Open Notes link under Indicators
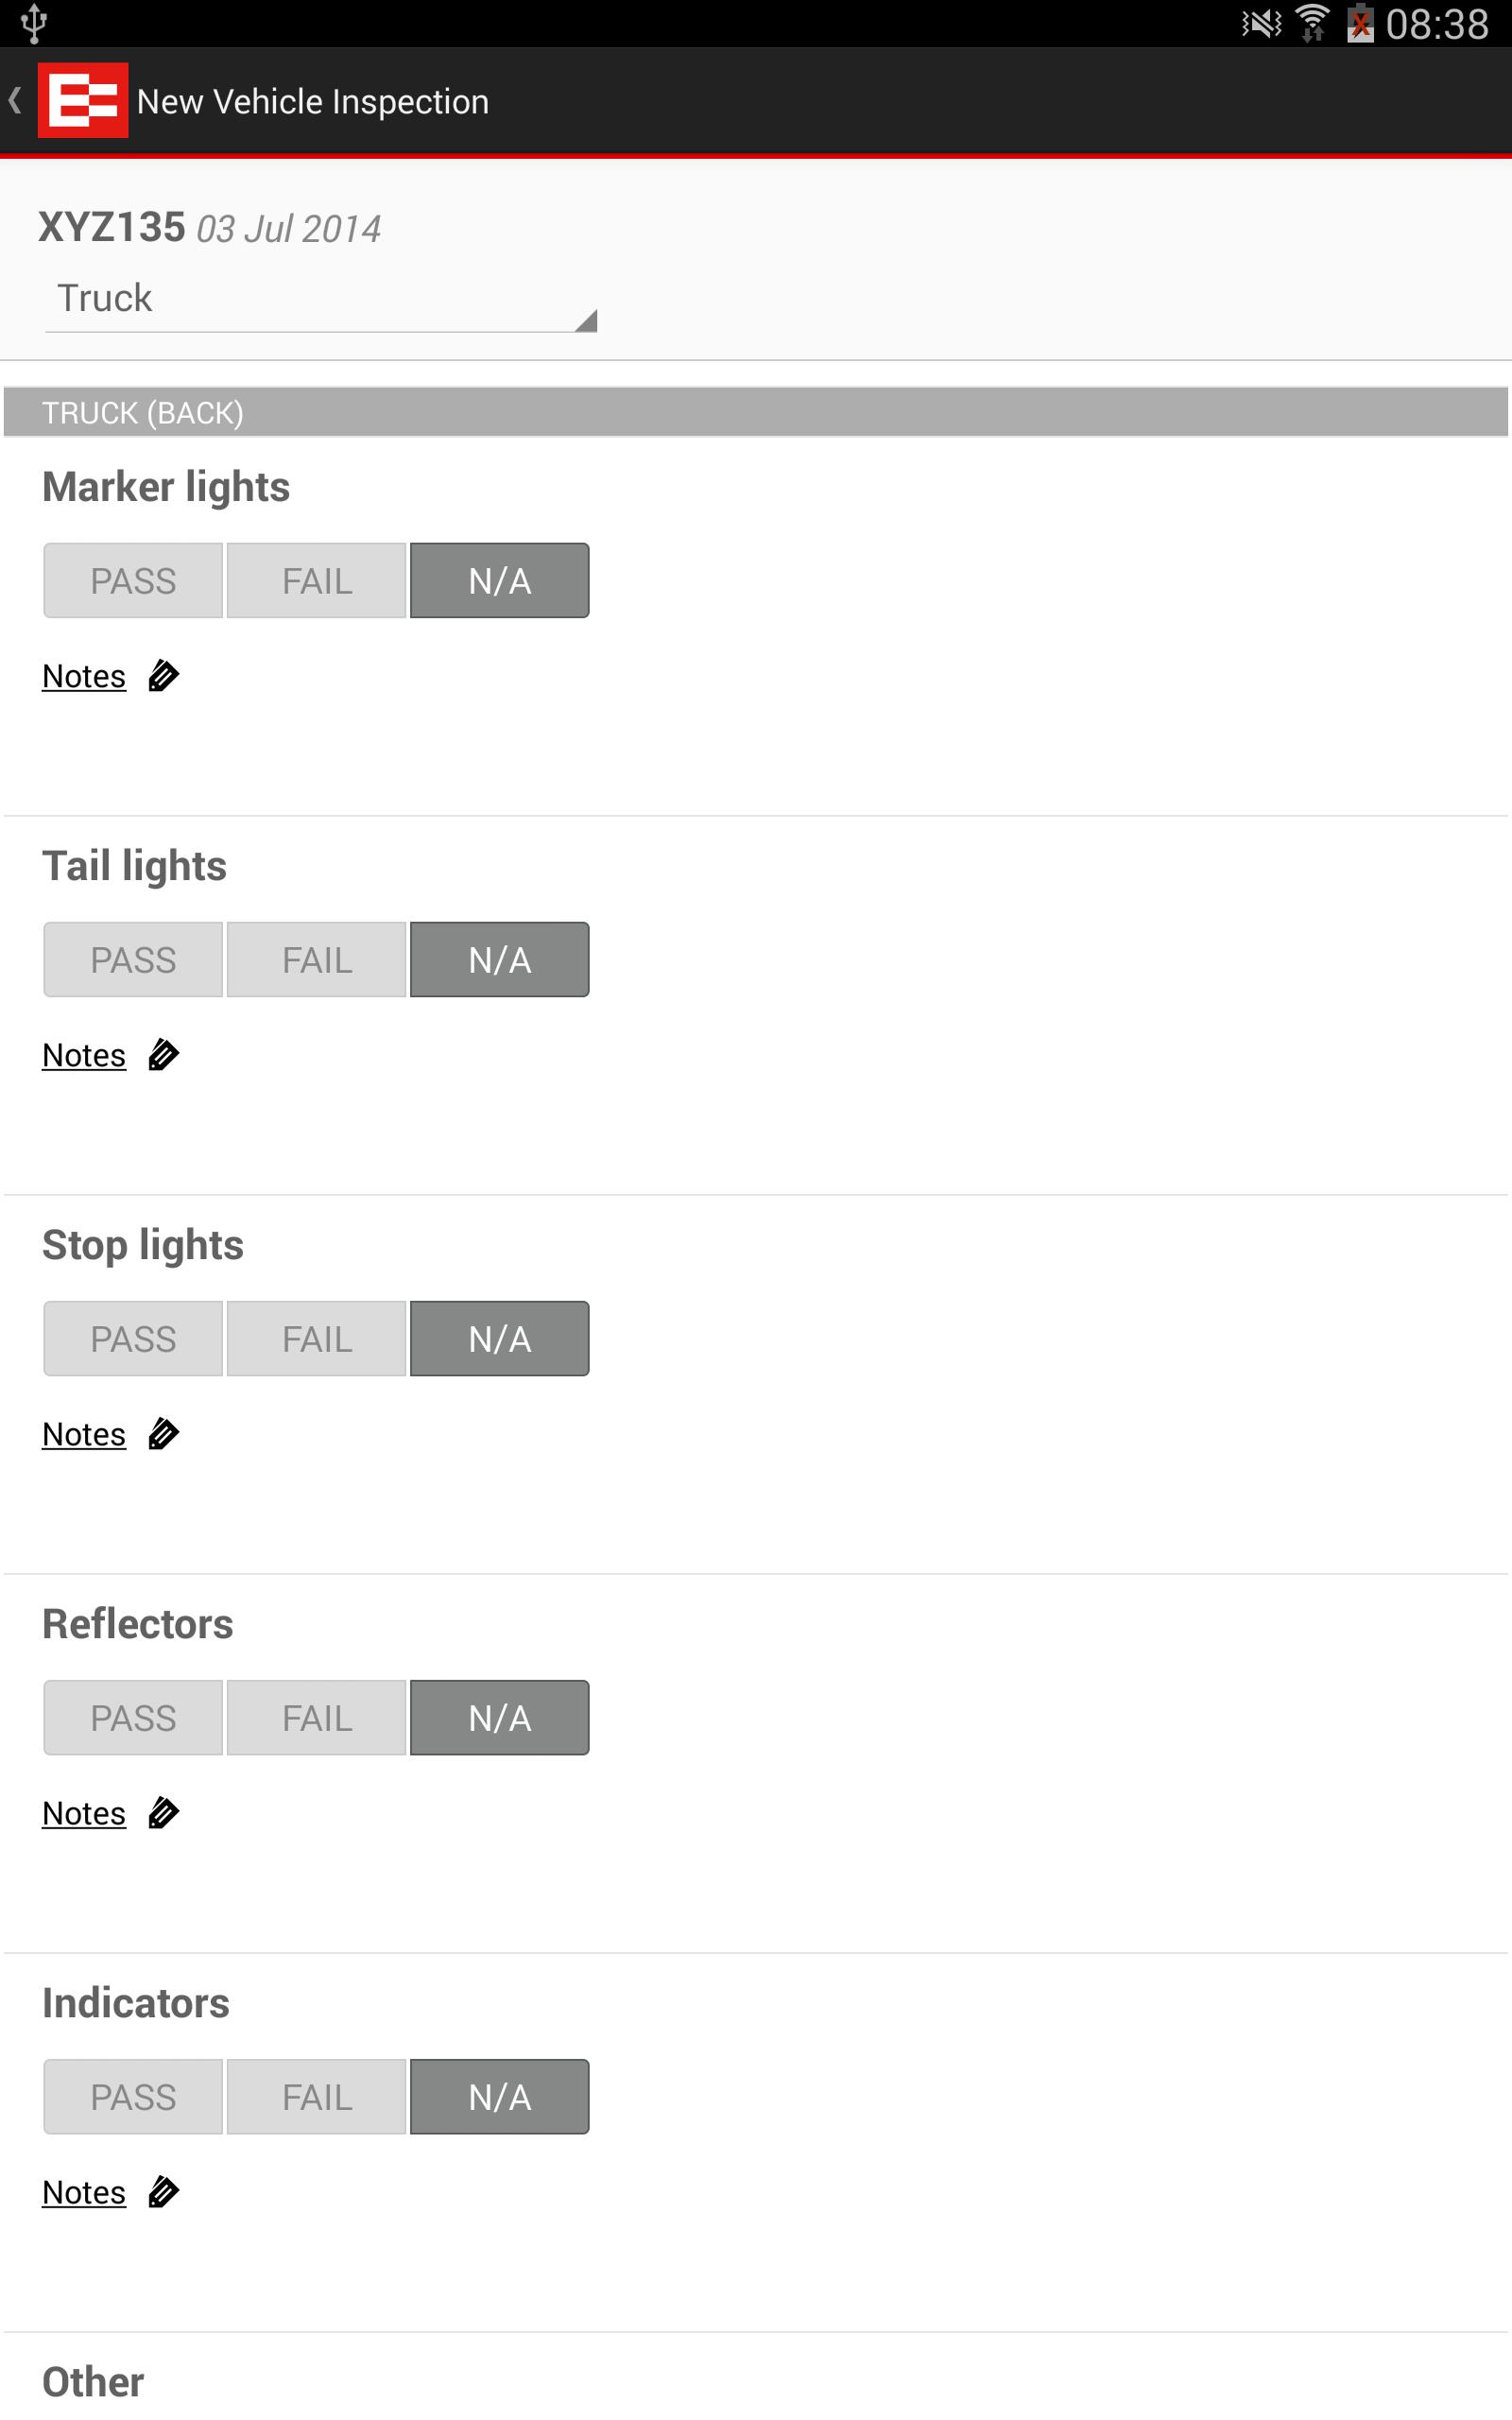 click(x=84, y=2193)
